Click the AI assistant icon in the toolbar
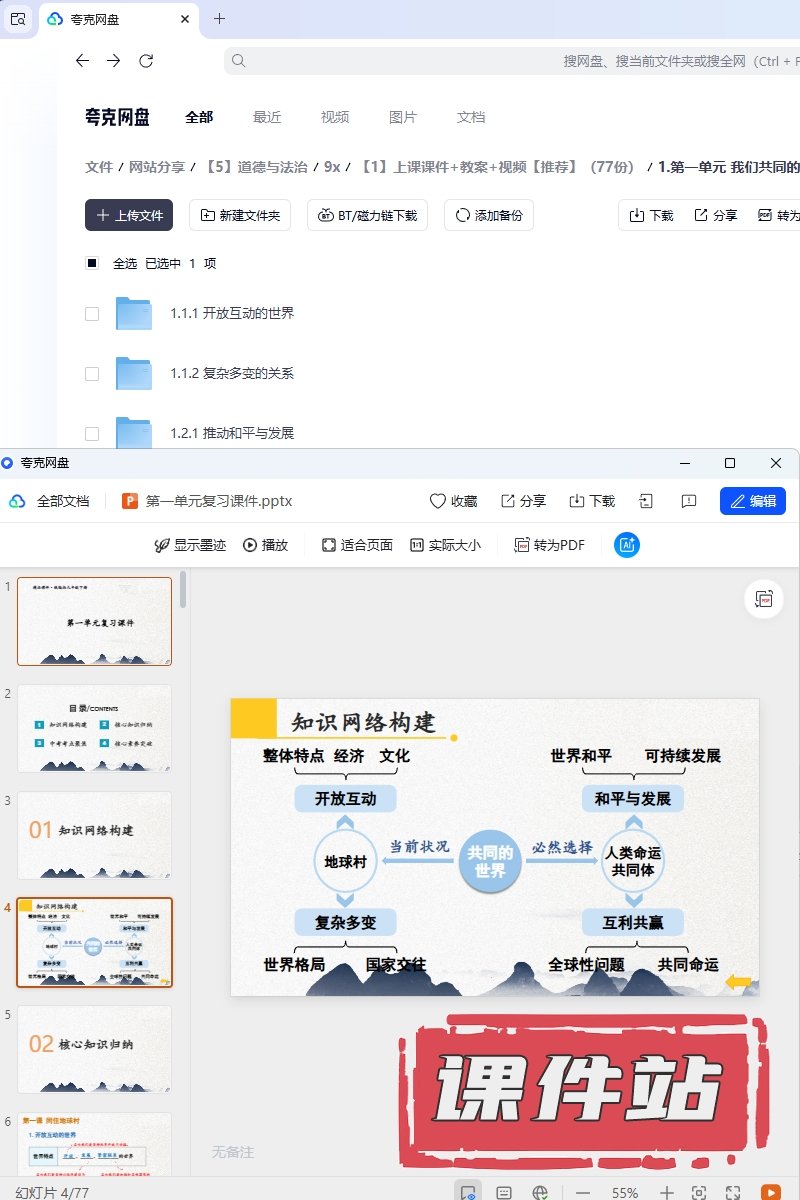The height and width of the screenshot is (1200, 800). click(x=627, y=545)
